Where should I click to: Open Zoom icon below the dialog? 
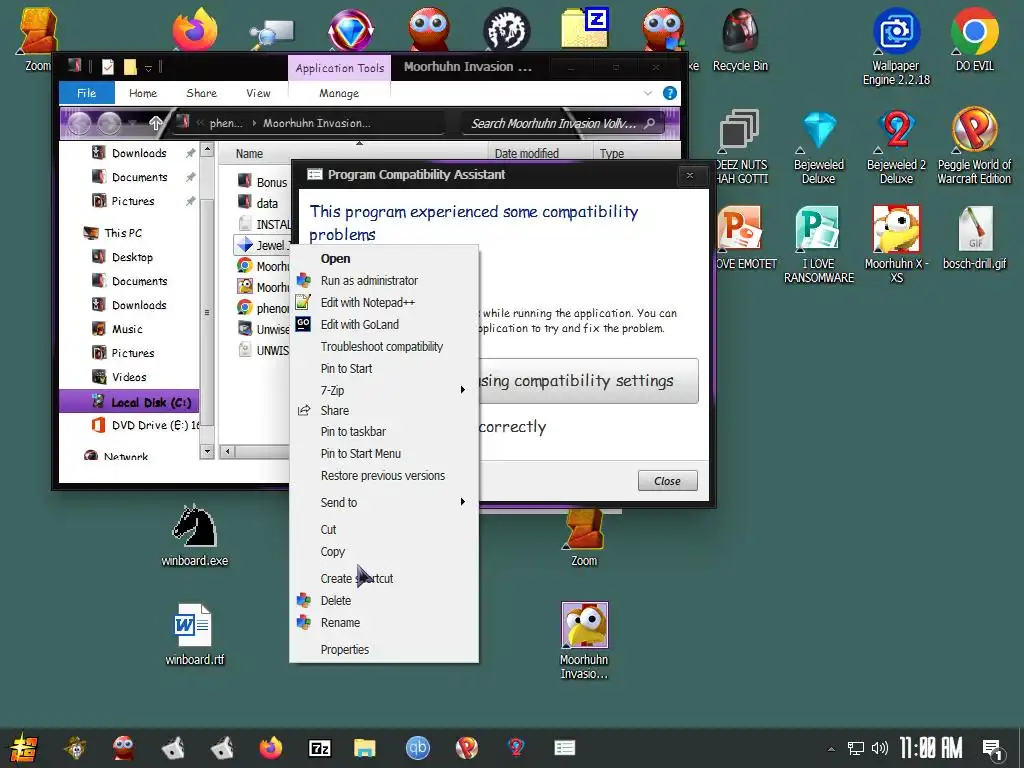[584, 539]
